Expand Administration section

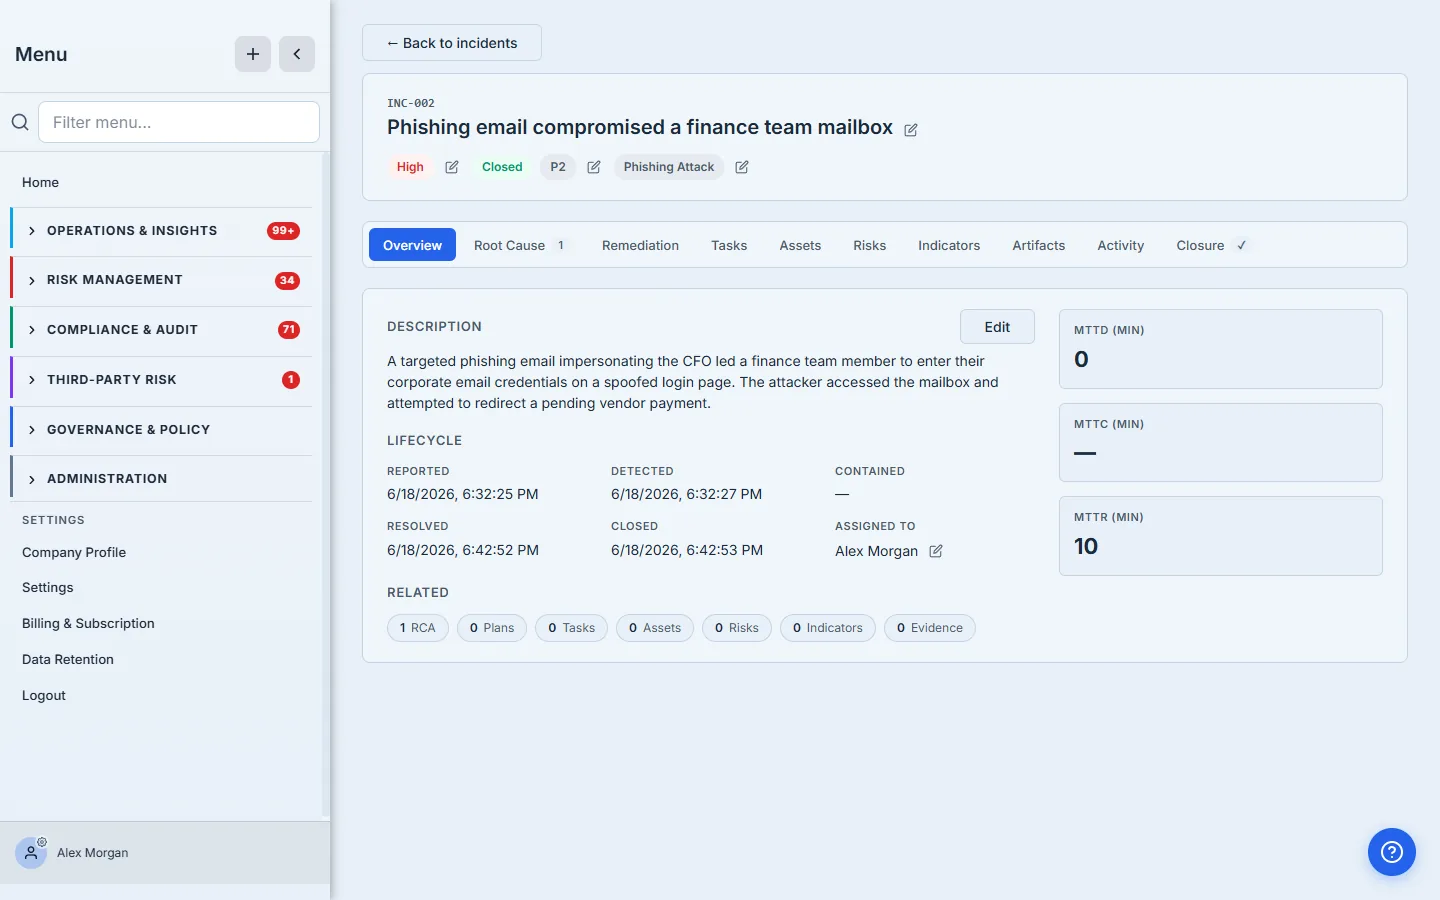tap(161, 479)
